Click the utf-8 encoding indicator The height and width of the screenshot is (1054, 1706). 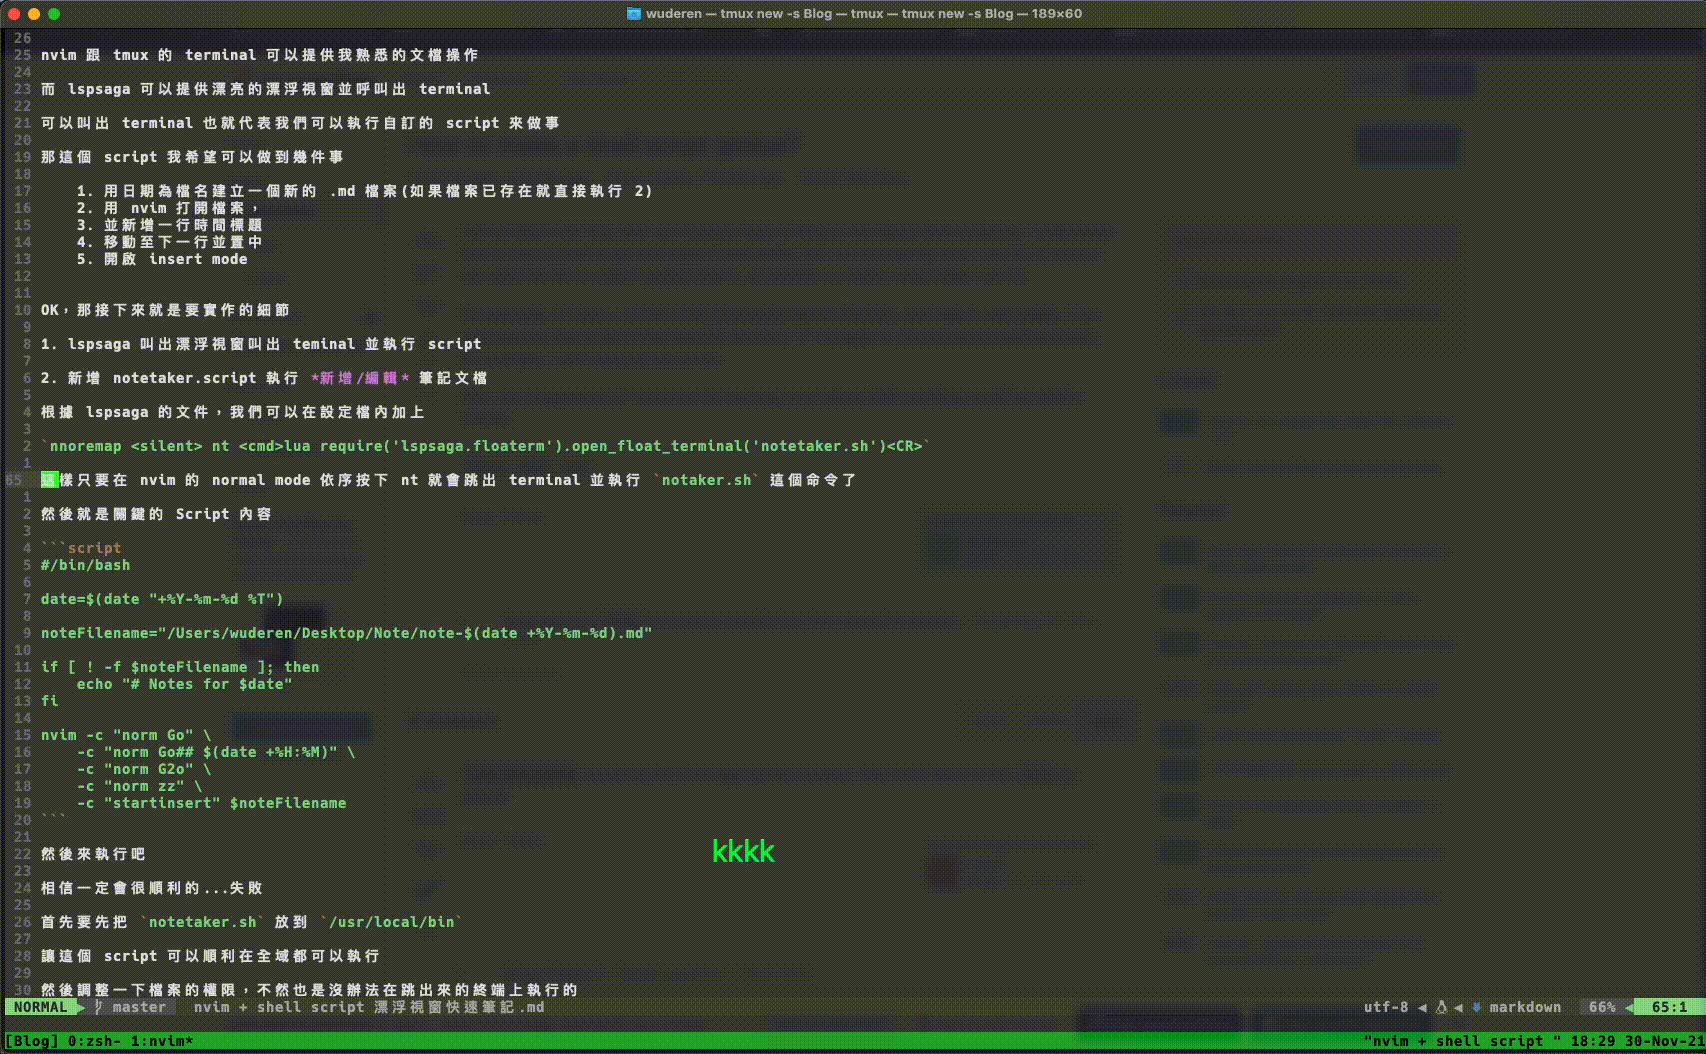coord(1386,1007)
